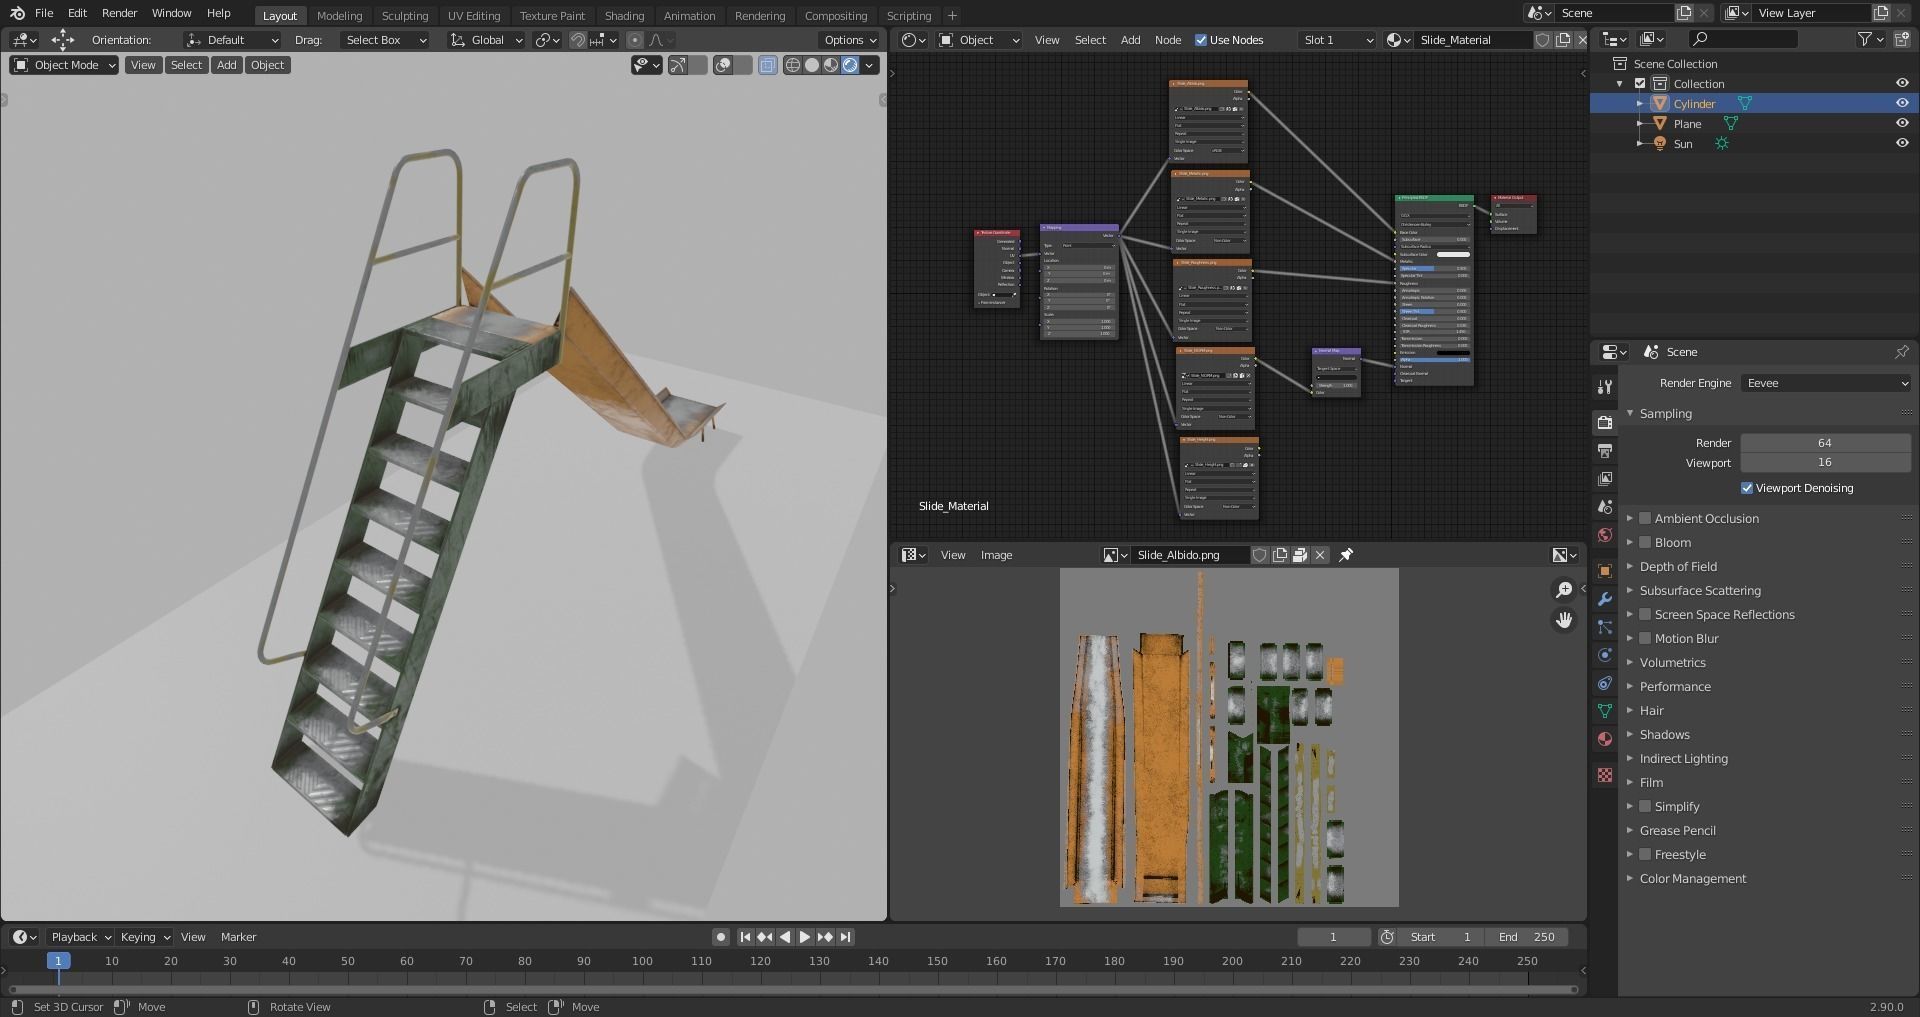Switch to the Texture Paint workspace tab

[x=552, y=15]
